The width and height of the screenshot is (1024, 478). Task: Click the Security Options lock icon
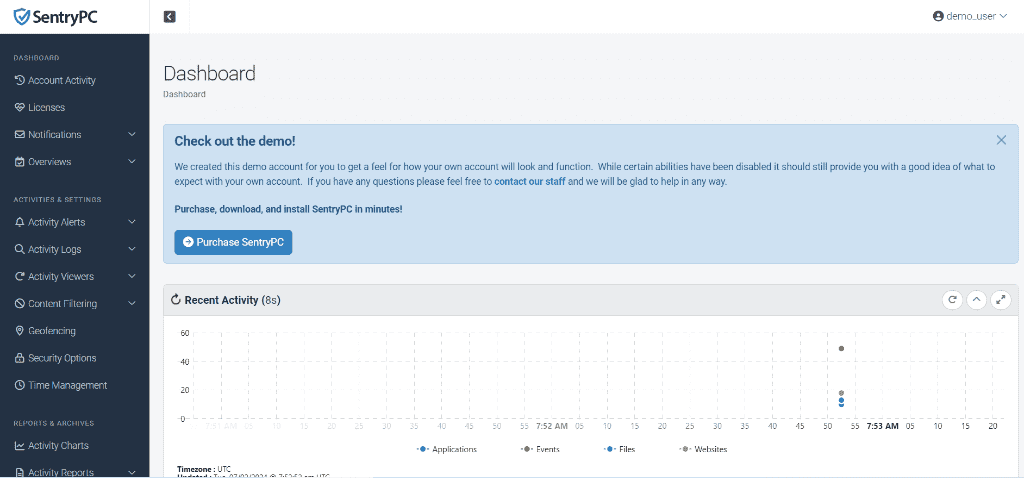pyautogui.click(x=19, y=358)
